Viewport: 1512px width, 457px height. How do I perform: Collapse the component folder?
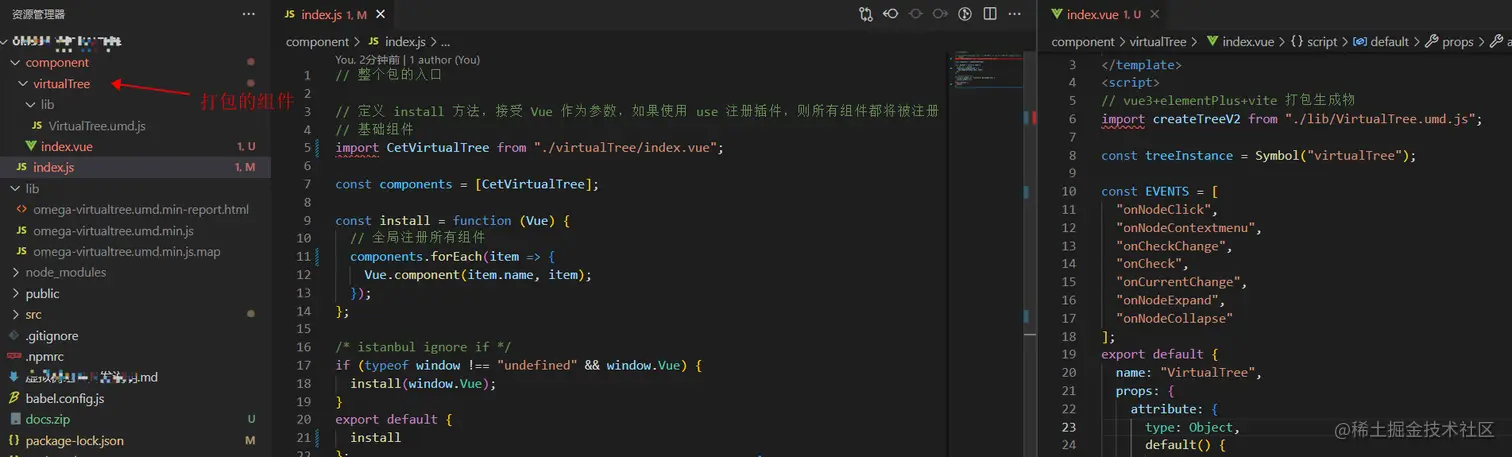(x=16, y=63)
